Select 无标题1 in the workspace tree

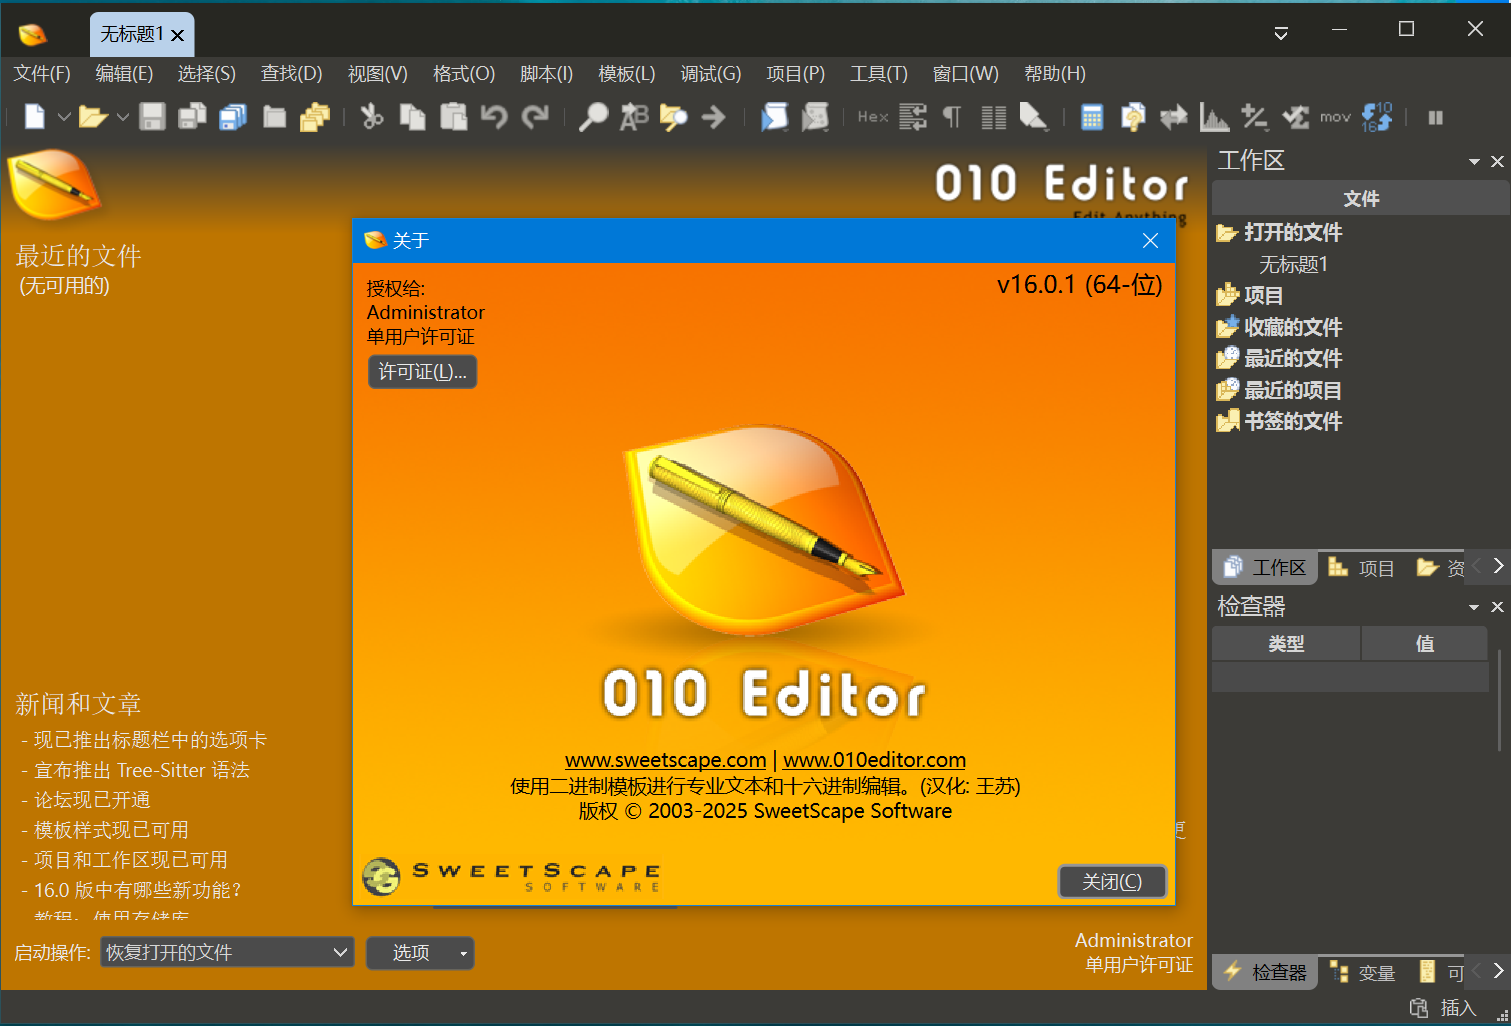click(1293, 265)
